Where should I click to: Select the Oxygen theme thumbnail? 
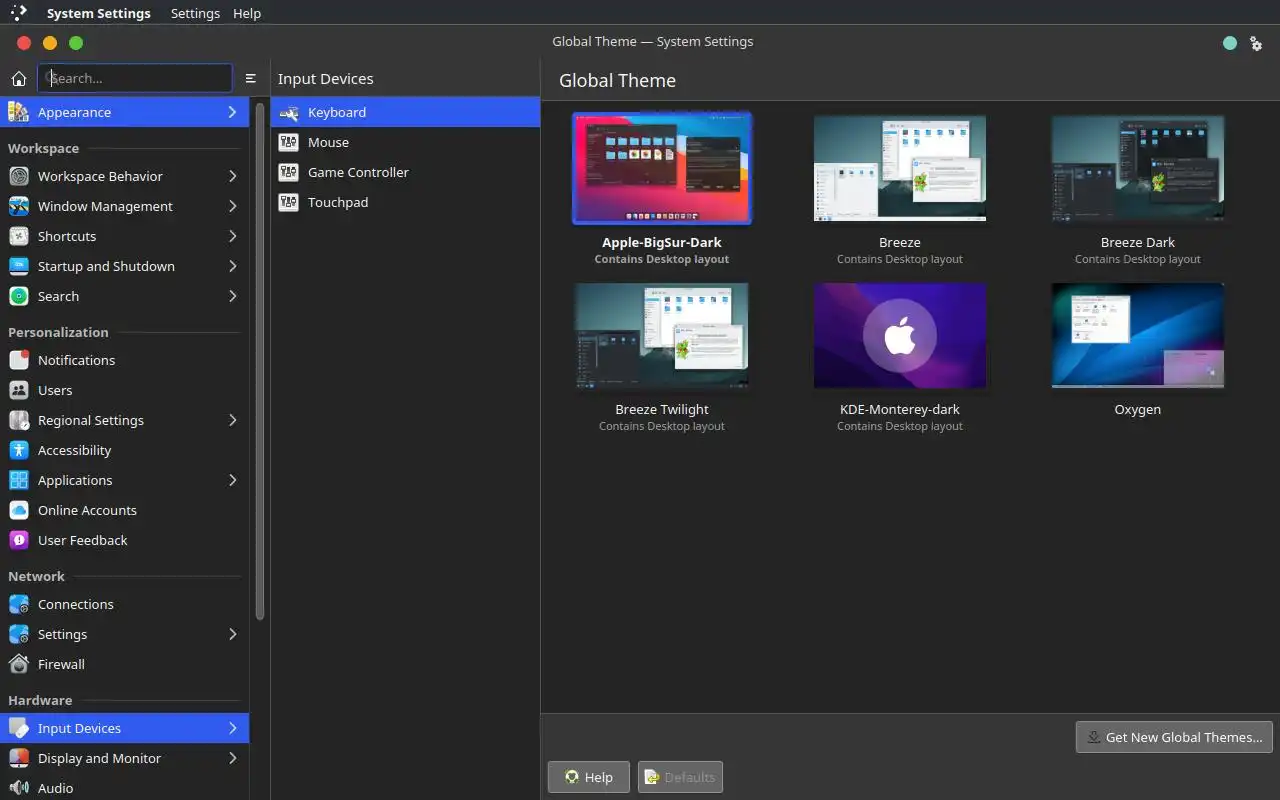click(x=1138, y=335)
